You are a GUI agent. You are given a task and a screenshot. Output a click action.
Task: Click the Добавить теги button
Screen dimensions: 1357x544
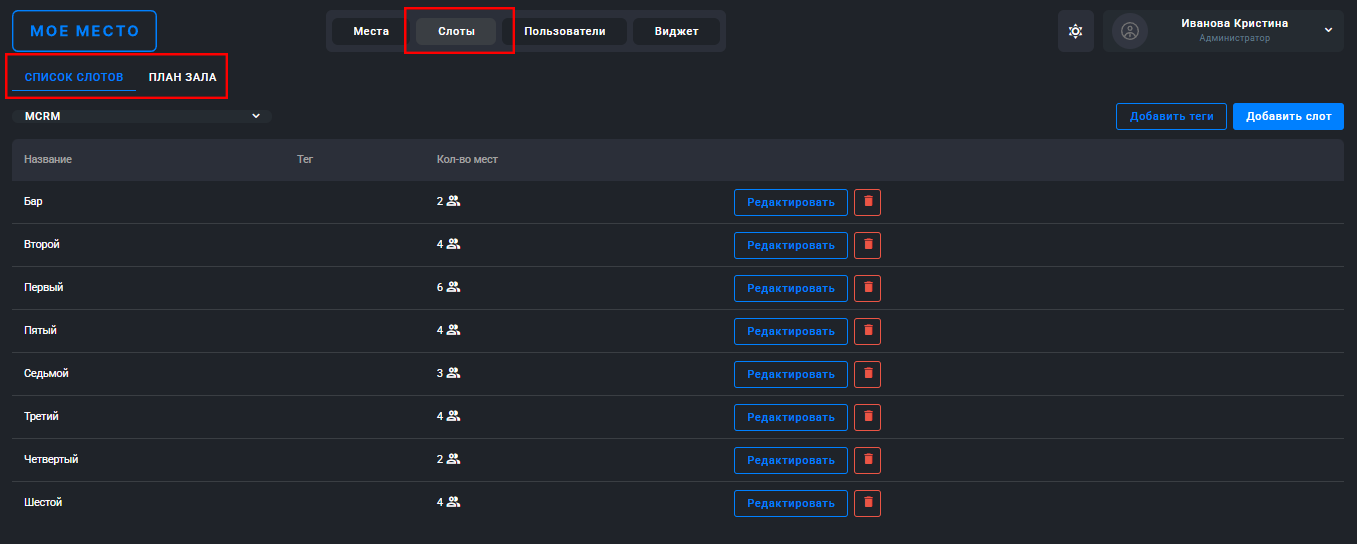[1171, 116]
